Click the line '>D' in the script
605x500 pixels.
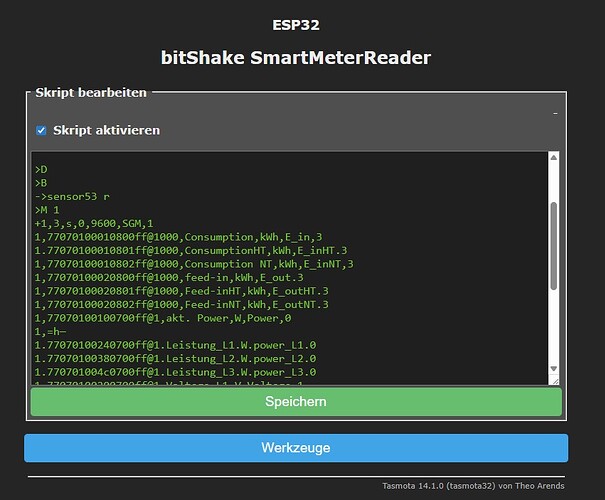tap(41, 169)
